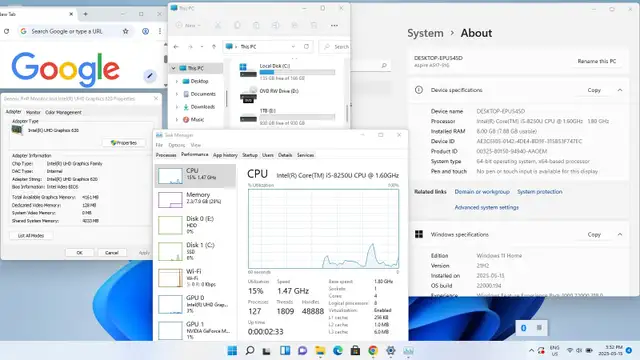Click File Explorer refresh icon

(306, 47)
